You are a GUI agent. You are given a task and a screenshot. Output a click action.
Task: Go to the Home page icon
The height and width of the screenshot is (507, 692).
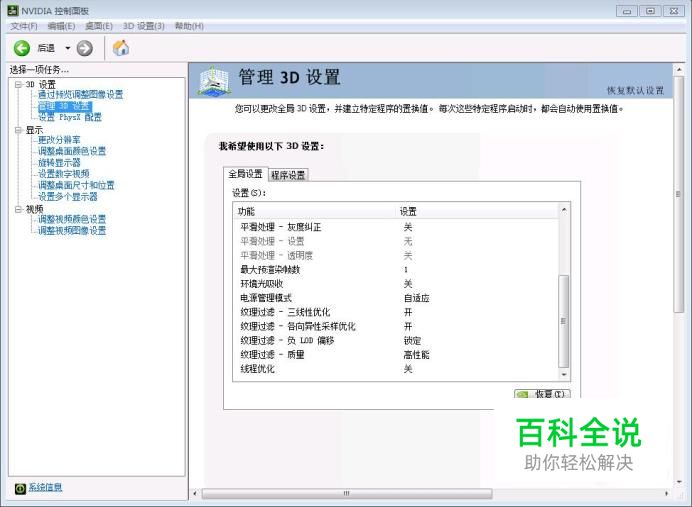120,48
